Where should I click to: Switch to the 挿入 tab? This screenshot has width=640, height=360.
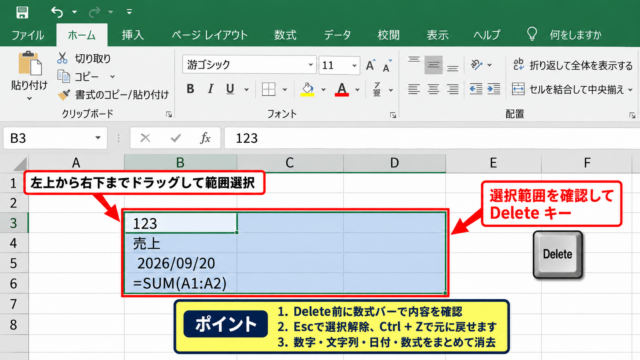pyautogui.click(x=133, y=35)
